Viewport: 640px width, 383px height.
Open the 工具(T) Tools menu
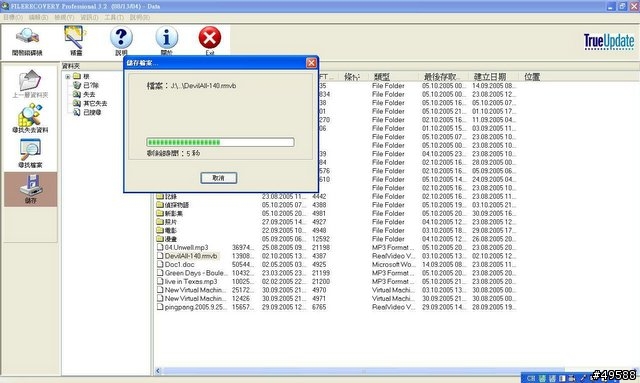coord(114,17)
